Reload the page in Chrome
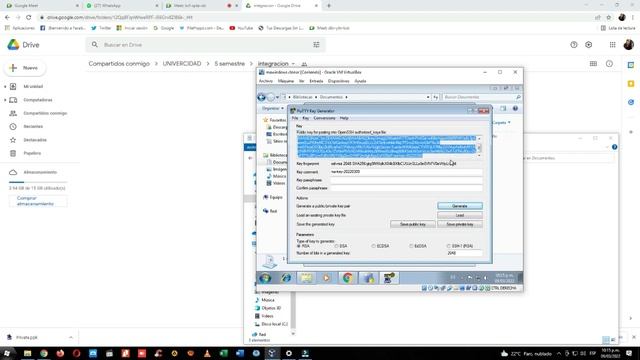This screenshot has height=360, width=640. click(x=29, y=18)
